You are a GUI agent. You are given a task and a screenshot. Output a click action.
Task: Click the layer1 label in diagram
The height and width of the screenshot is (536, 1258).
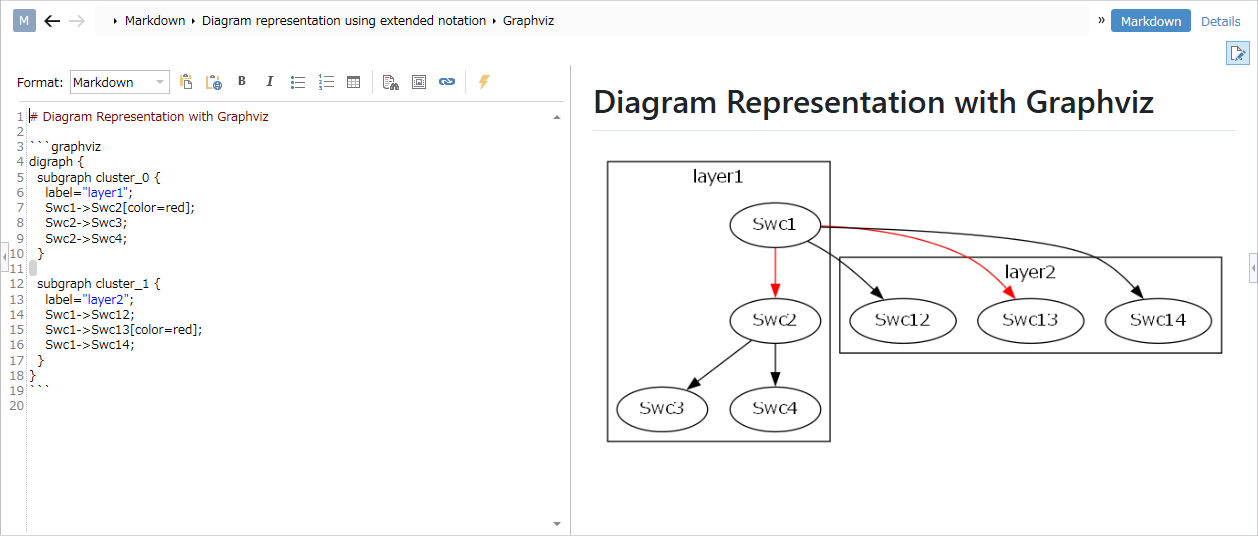pyautogui.click(x=718, y=177)
